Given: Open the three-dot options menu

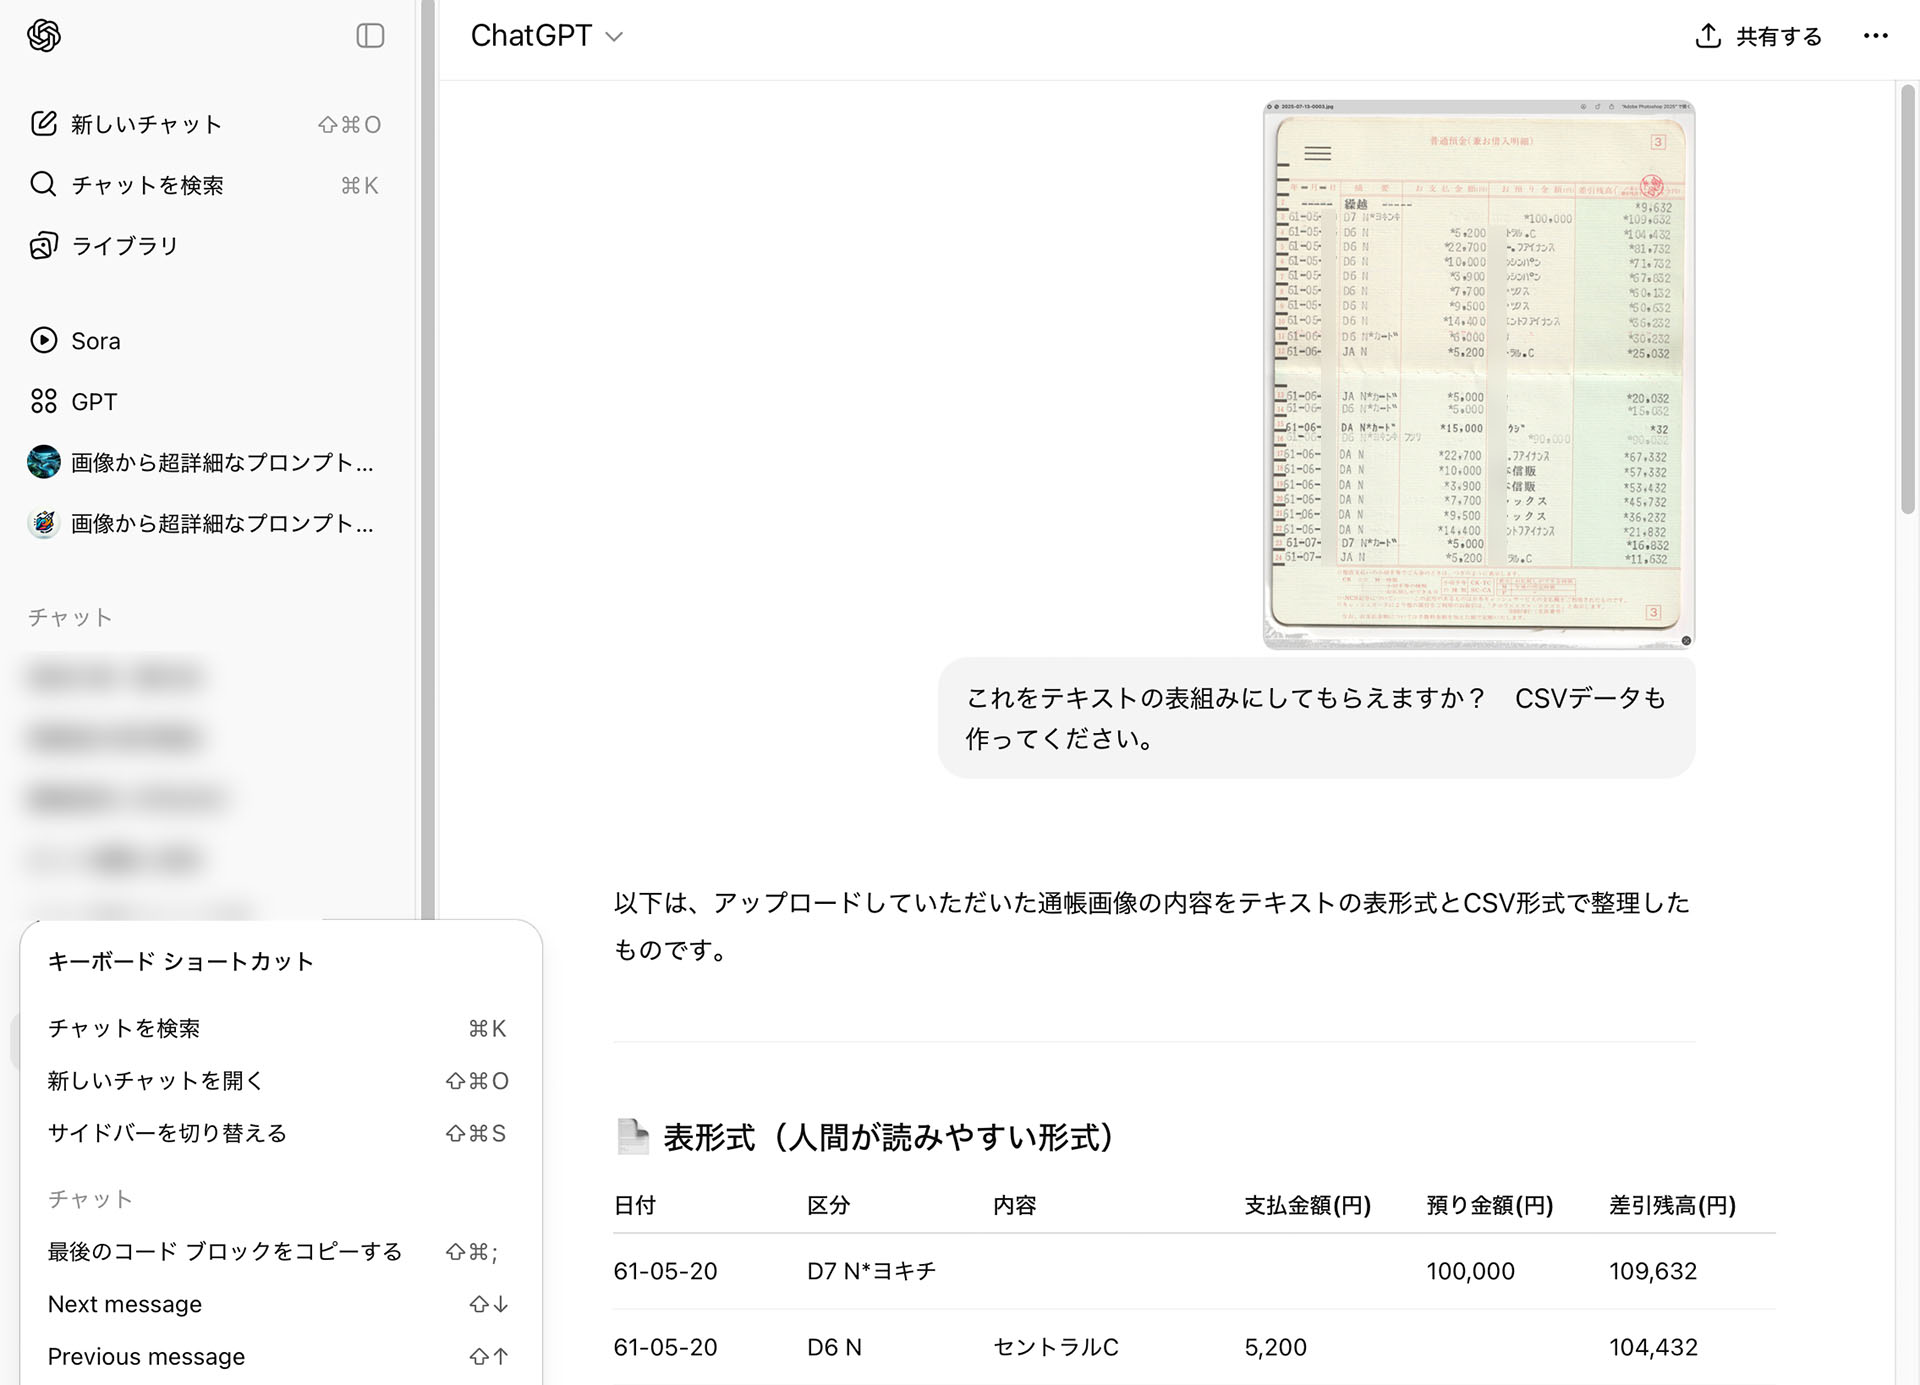Looking at the screenshot, I should 1876,35.
